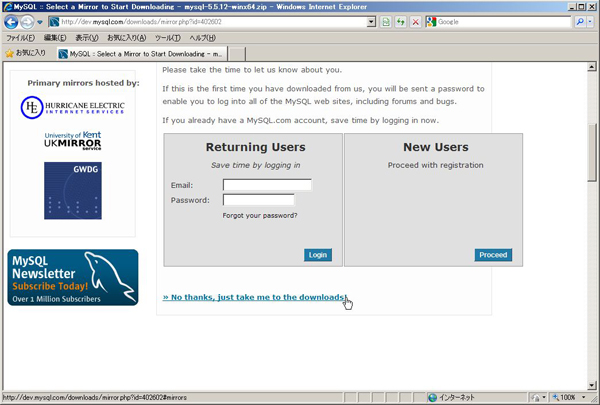The image size is (600, 405).
Task: Click the scrollbar down arrow
Action: click(x=592, y=385)
